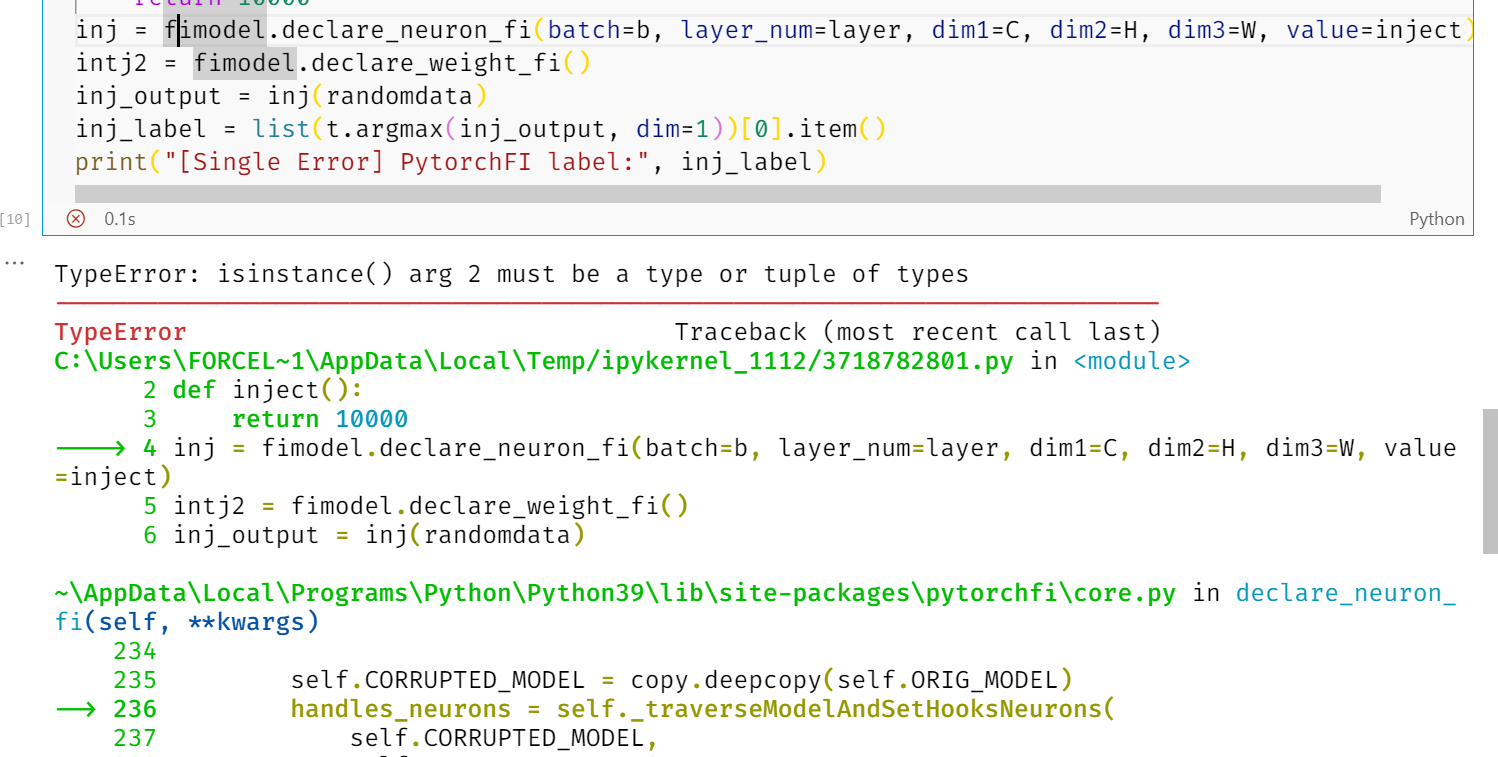Open the 3718782801.py traceback file link
The height and width of the screenshot is (757, 1498).
click(530, 361)
